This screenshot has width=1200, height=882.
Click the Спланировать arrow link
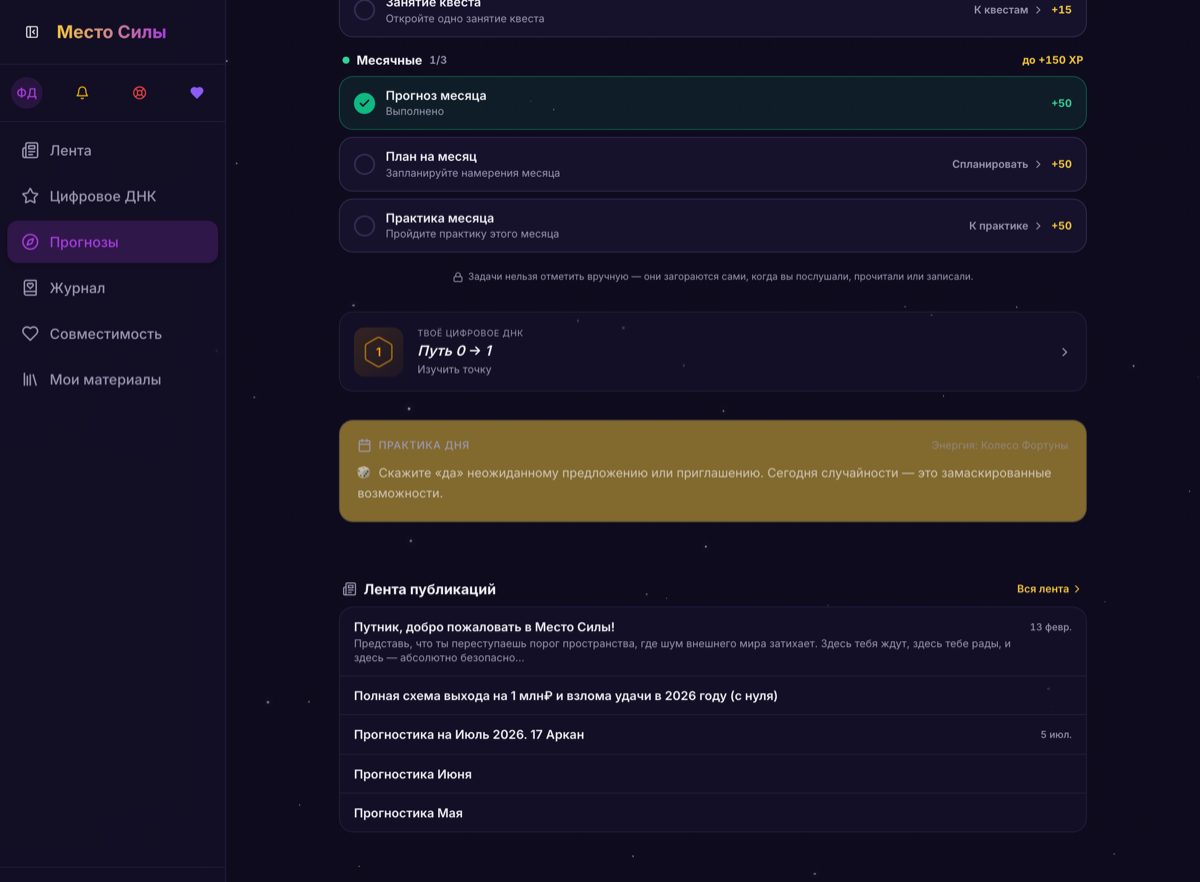997,164
